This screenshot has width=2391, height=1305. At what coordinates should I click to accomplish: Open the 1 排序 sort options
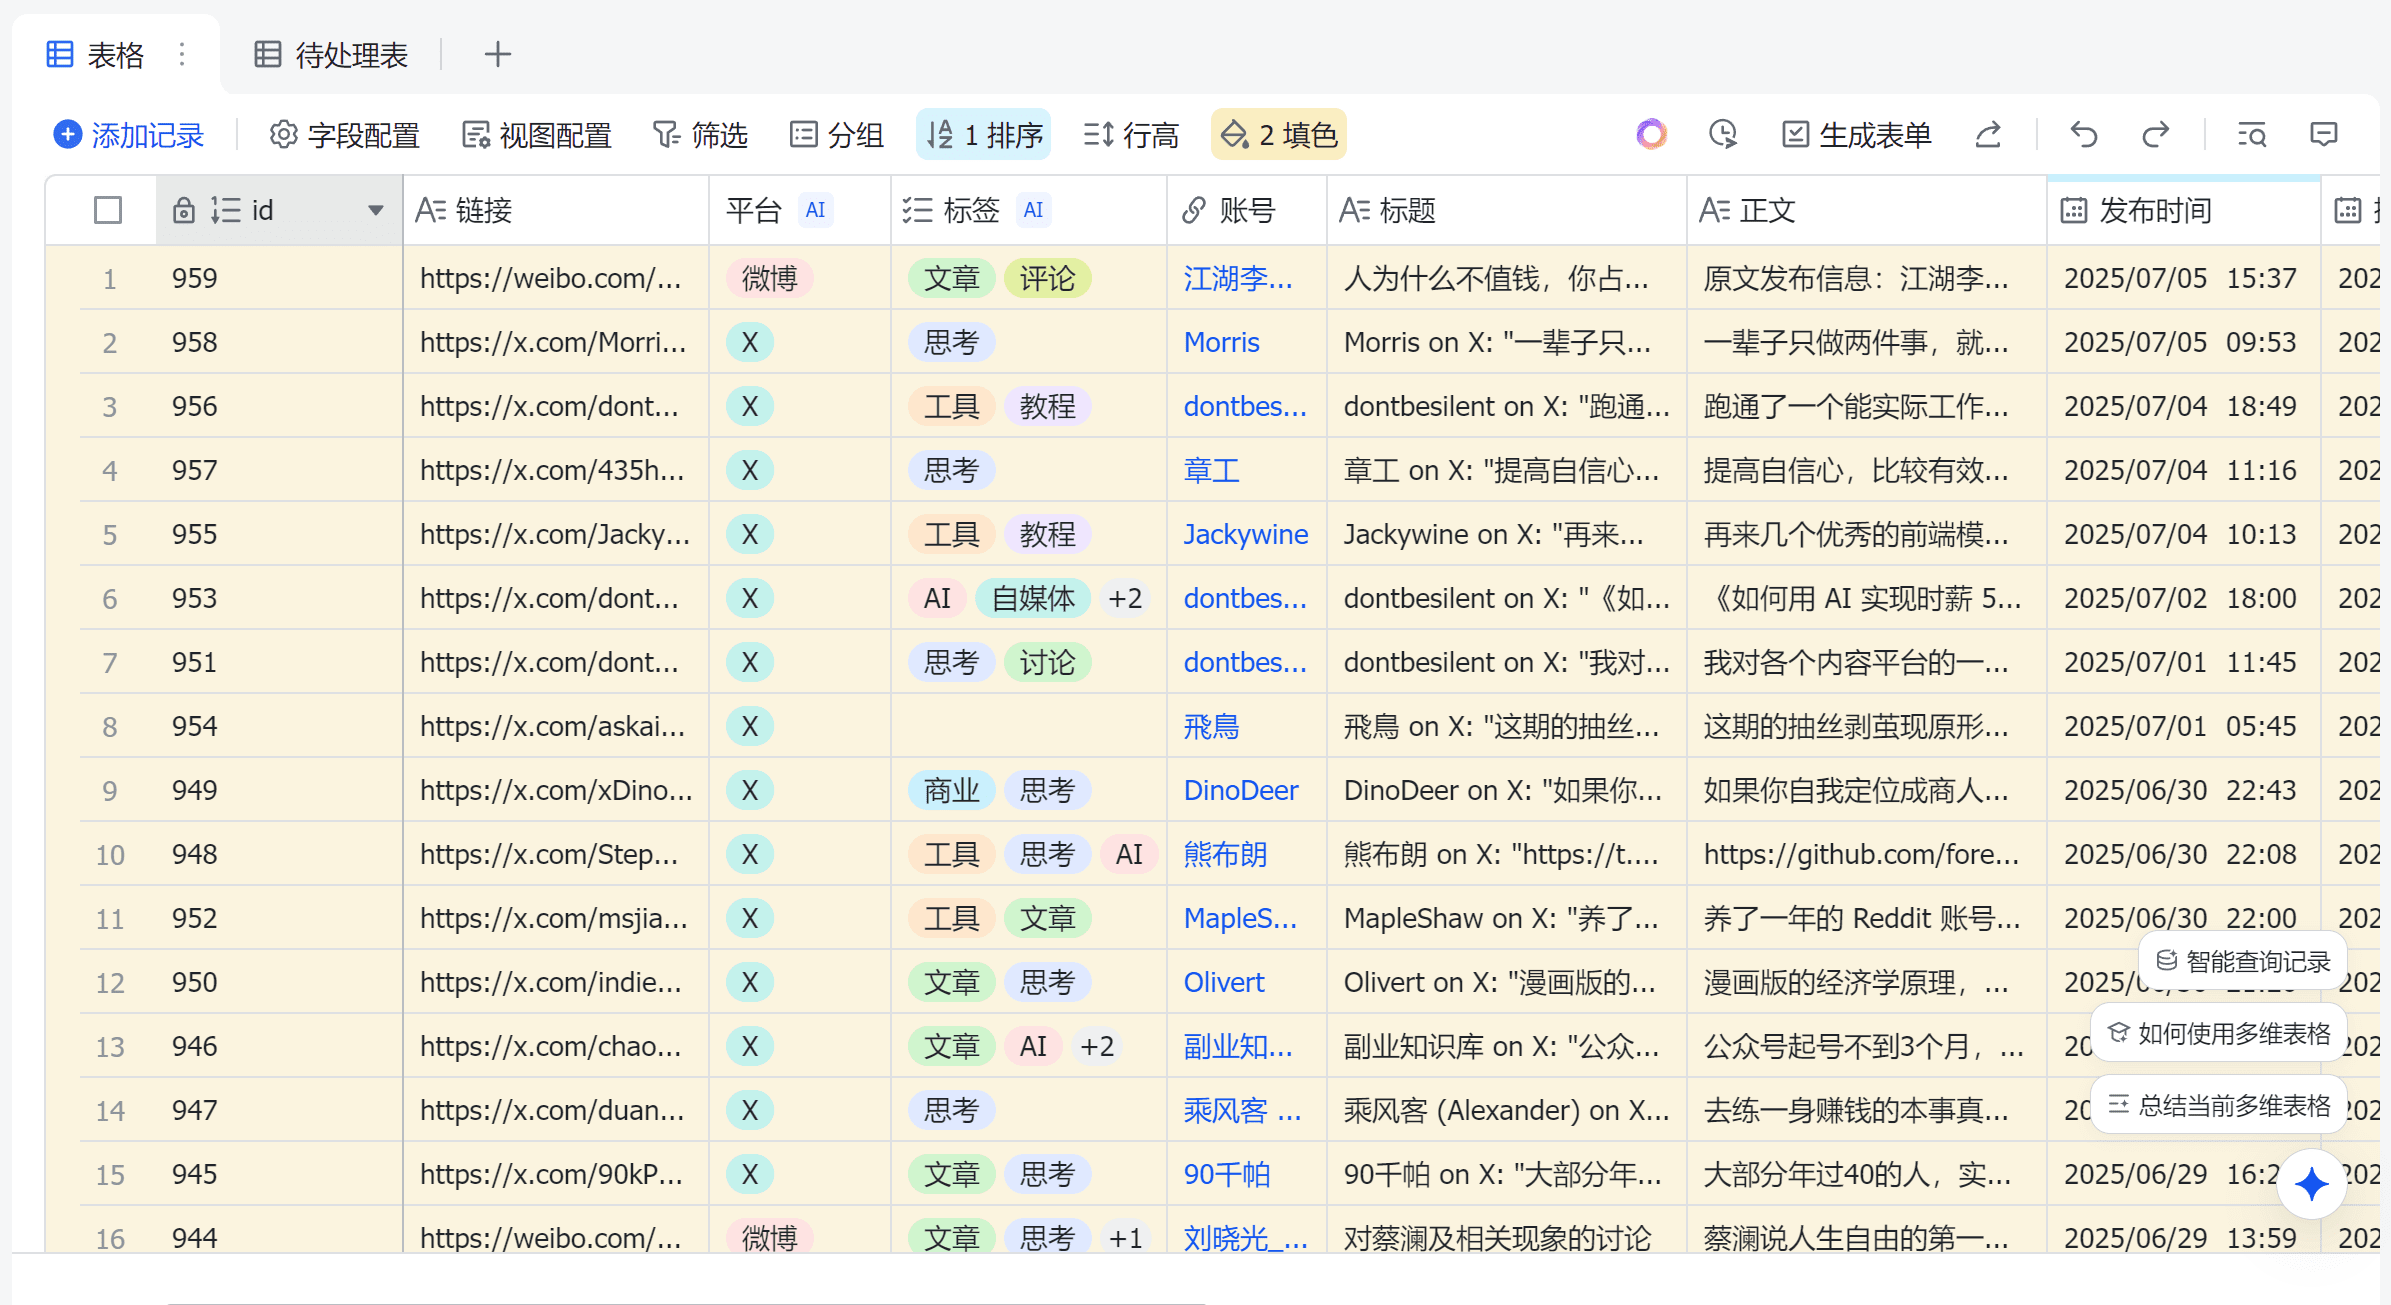pos(984,134)
